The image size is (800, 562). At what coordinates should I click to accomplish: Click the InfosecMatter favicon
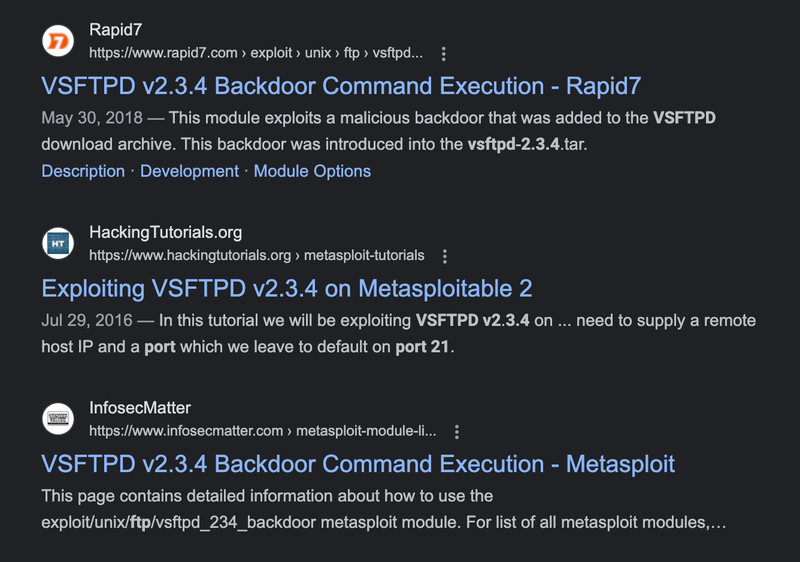tap(58, 419)
